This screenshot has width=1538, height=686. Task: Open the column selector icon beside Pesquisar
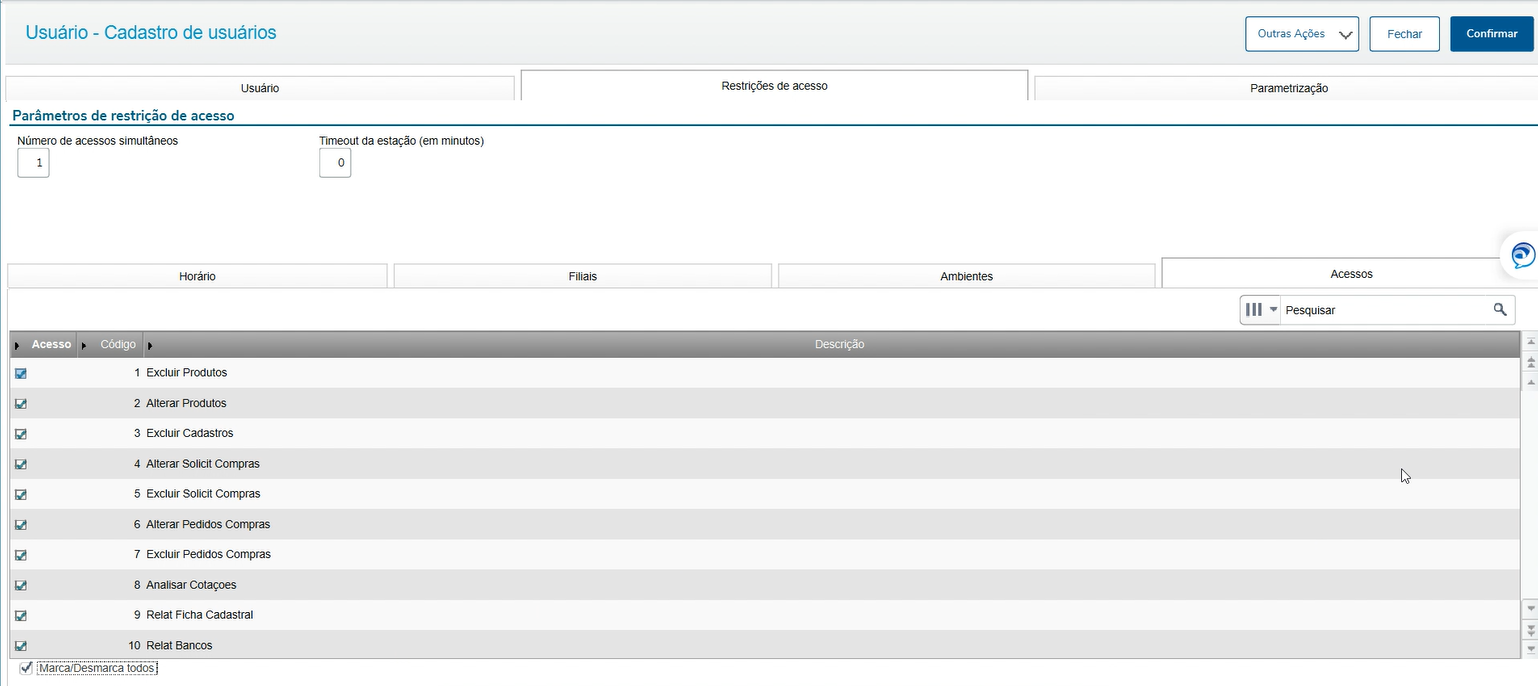pyautogui.click(x=1260, y=310)
